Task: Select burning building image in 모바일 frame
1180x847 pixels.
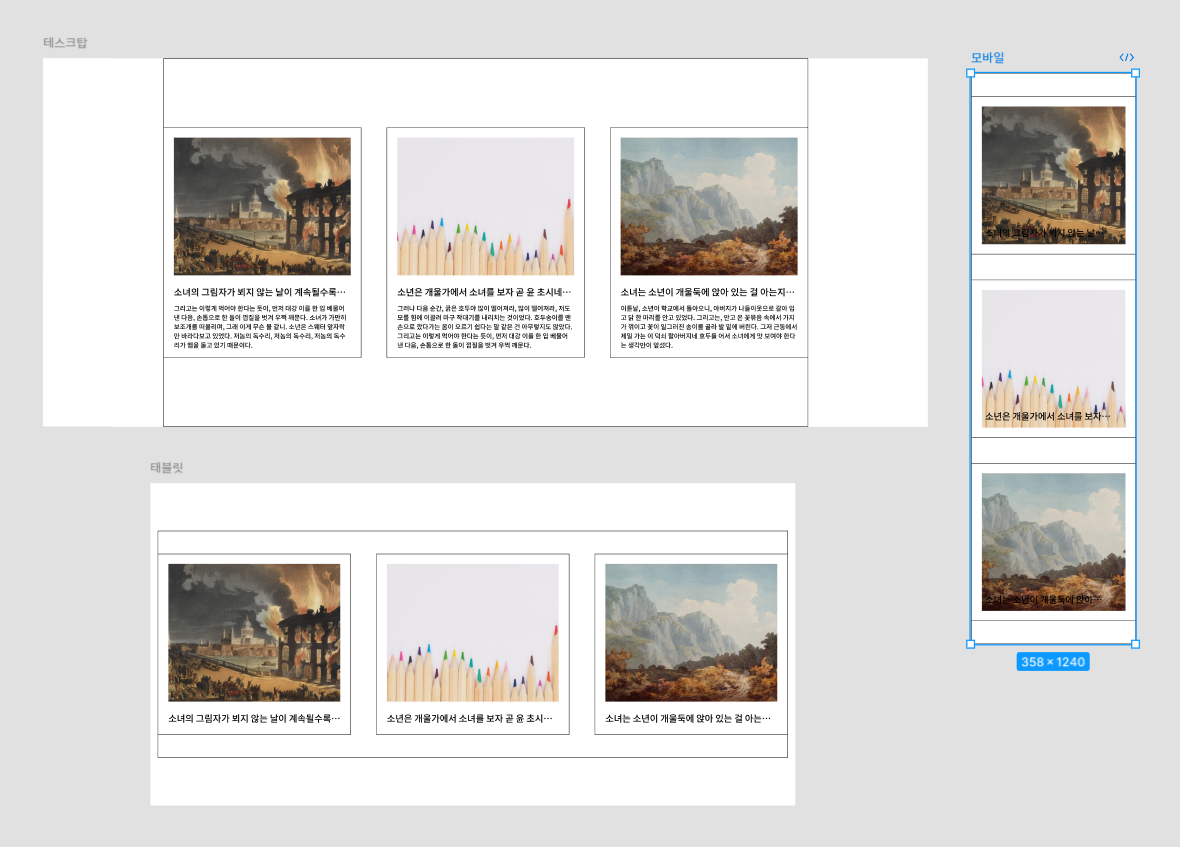Action: coord(1054,175)
